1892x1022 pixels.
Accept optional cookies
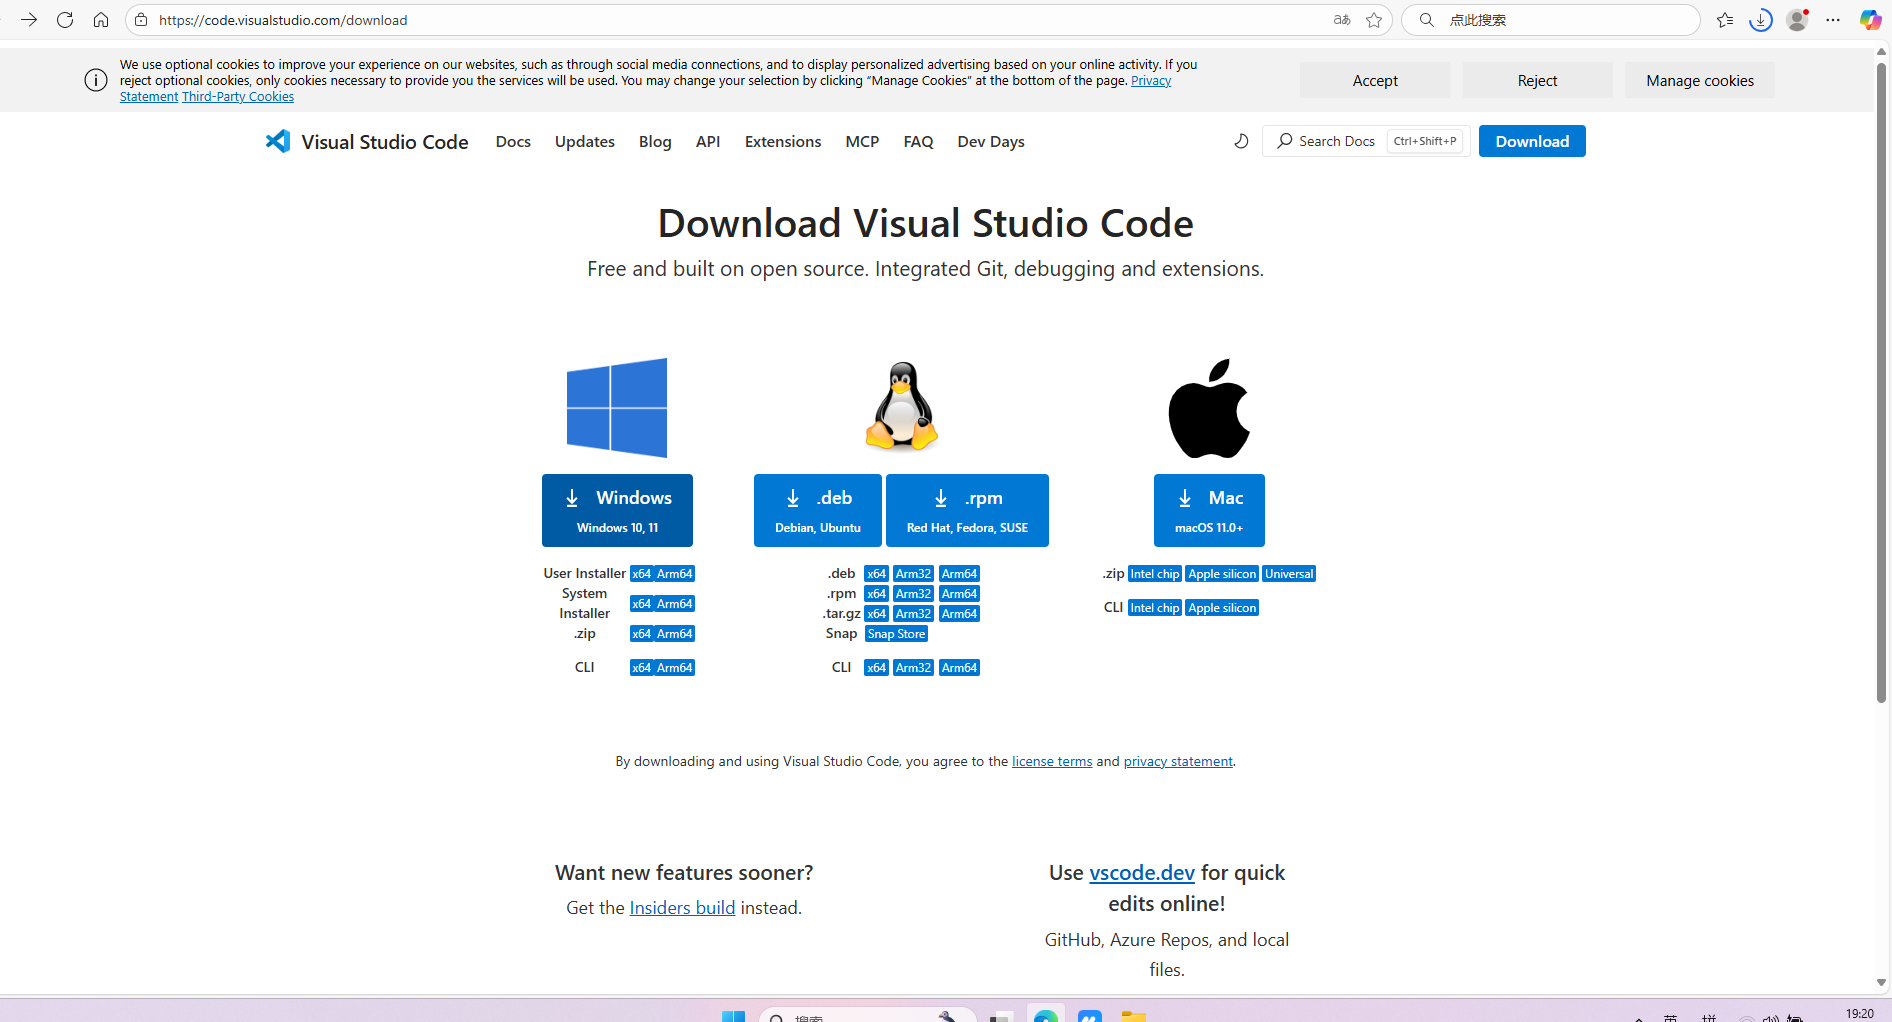coord(1375,80)
